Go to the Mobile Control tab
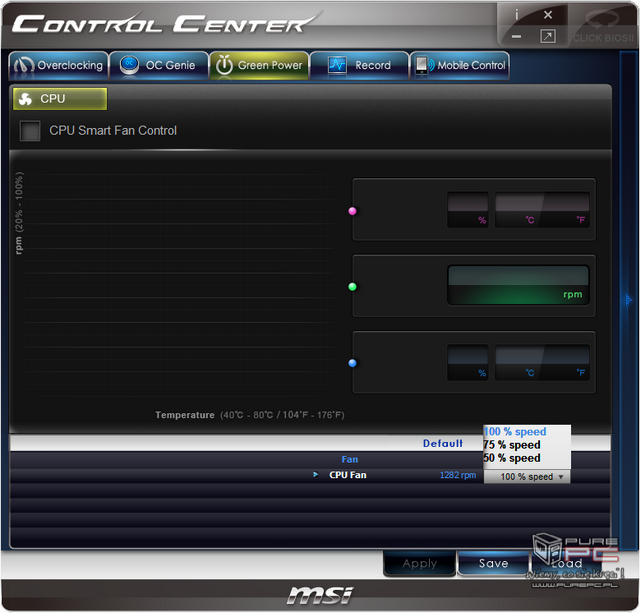 [460, 65]
